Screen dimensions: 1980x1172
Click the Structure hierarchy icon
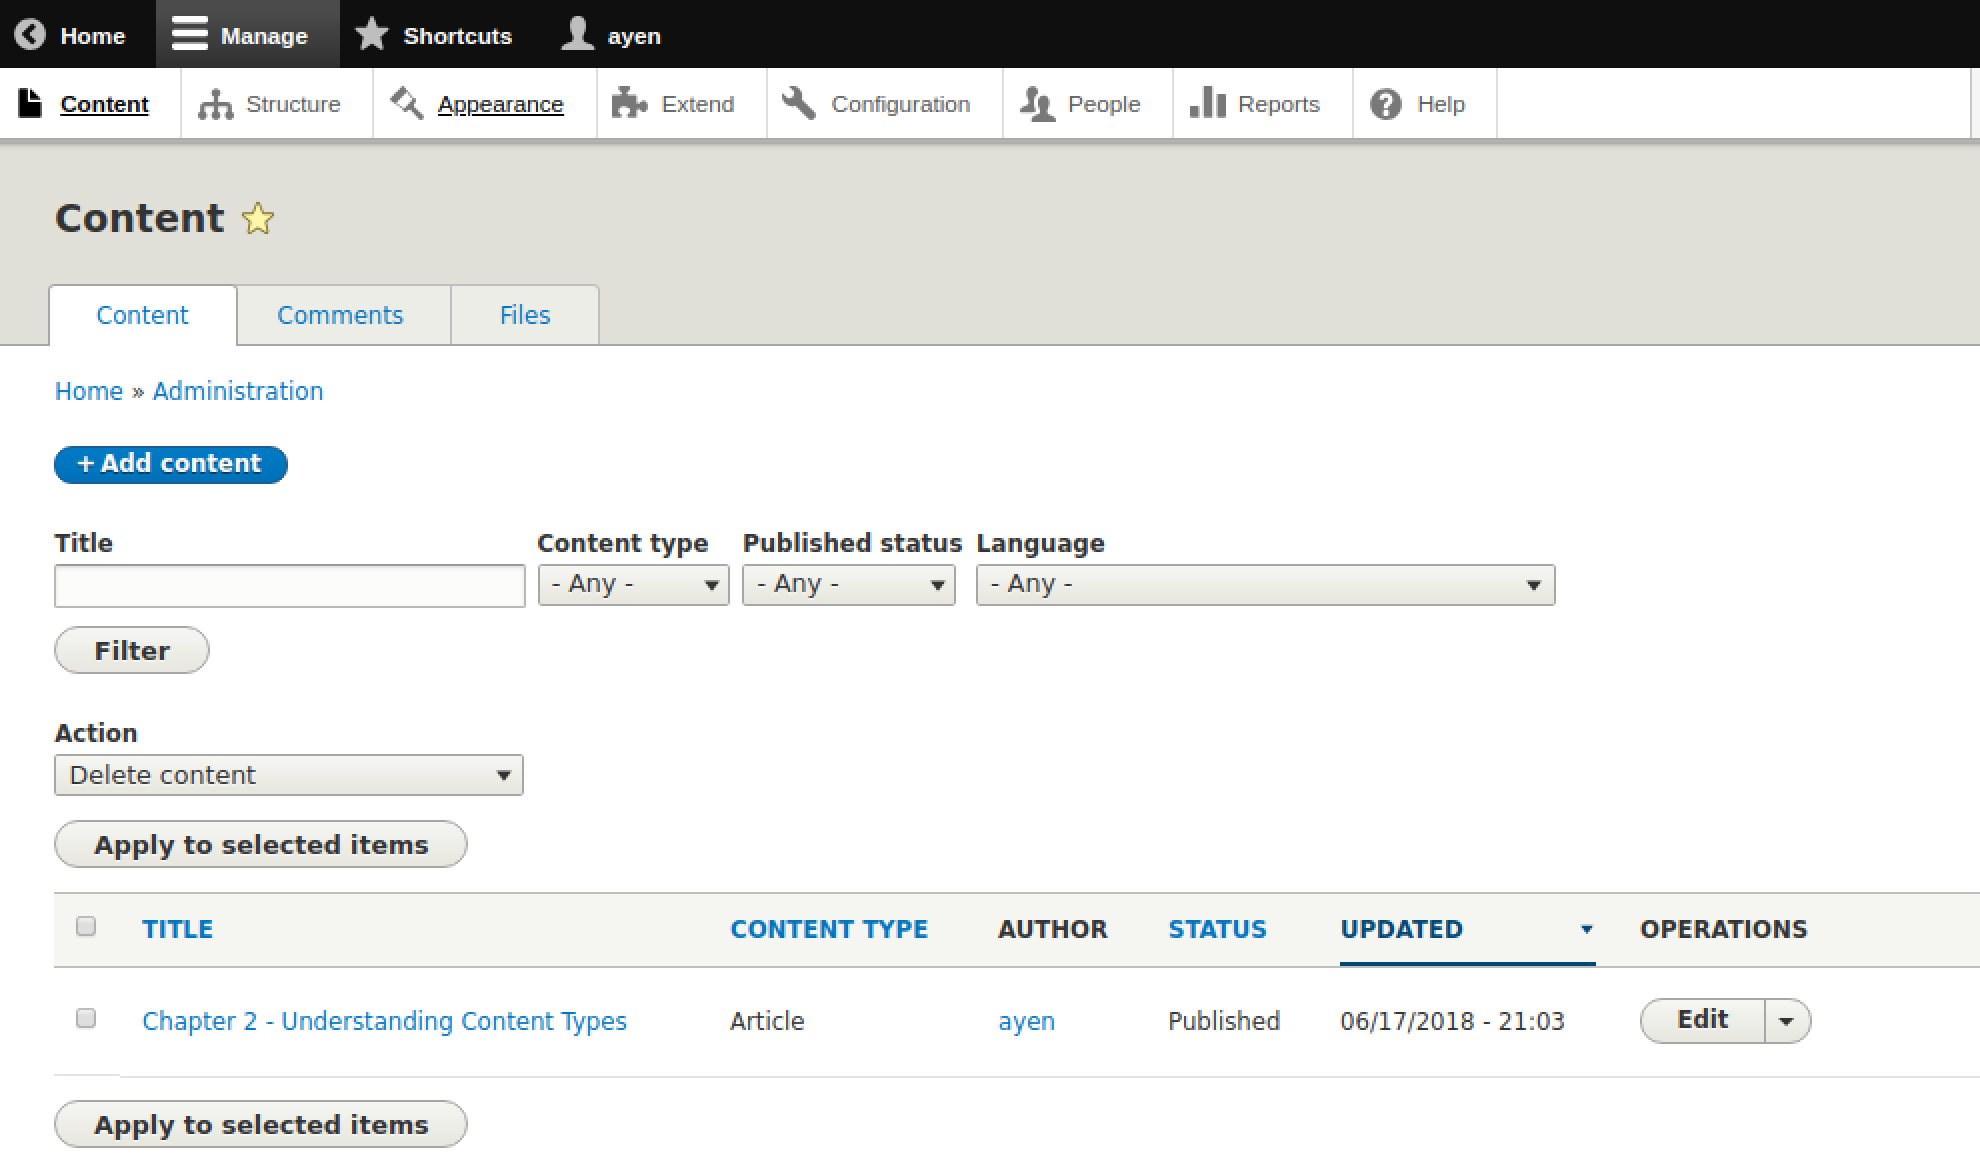click(215, 104)
